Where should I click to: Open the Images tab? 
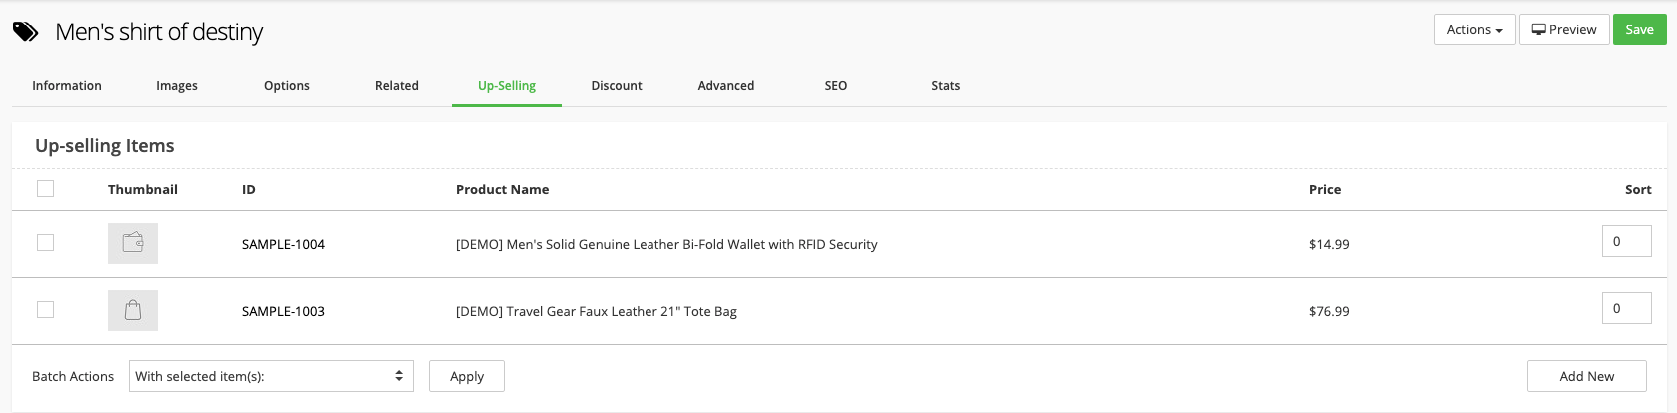tap(177, 86)
